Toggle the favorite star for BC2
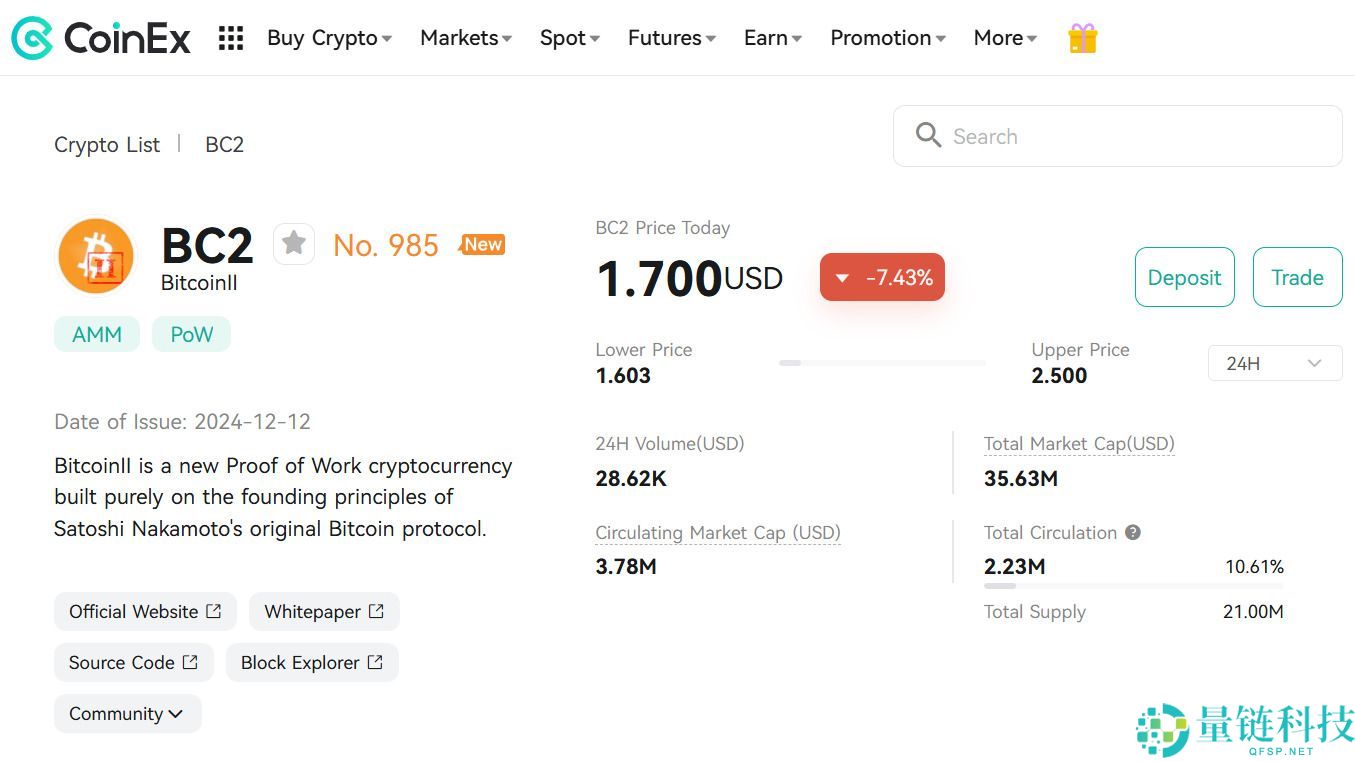1355x762 pixels. (294, 244)
